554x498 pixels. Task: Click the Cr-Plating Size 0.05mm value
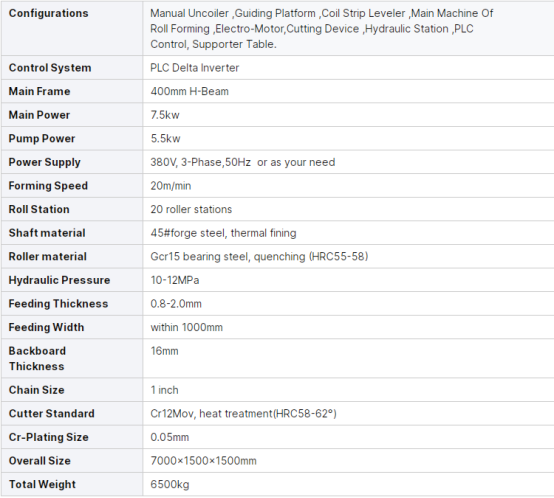(x=170, y=438)
